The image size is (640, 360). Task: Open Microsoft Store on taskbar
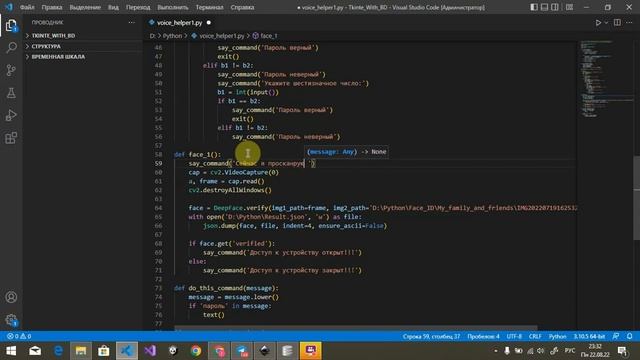pyautogui.click(x=104, y=351)
